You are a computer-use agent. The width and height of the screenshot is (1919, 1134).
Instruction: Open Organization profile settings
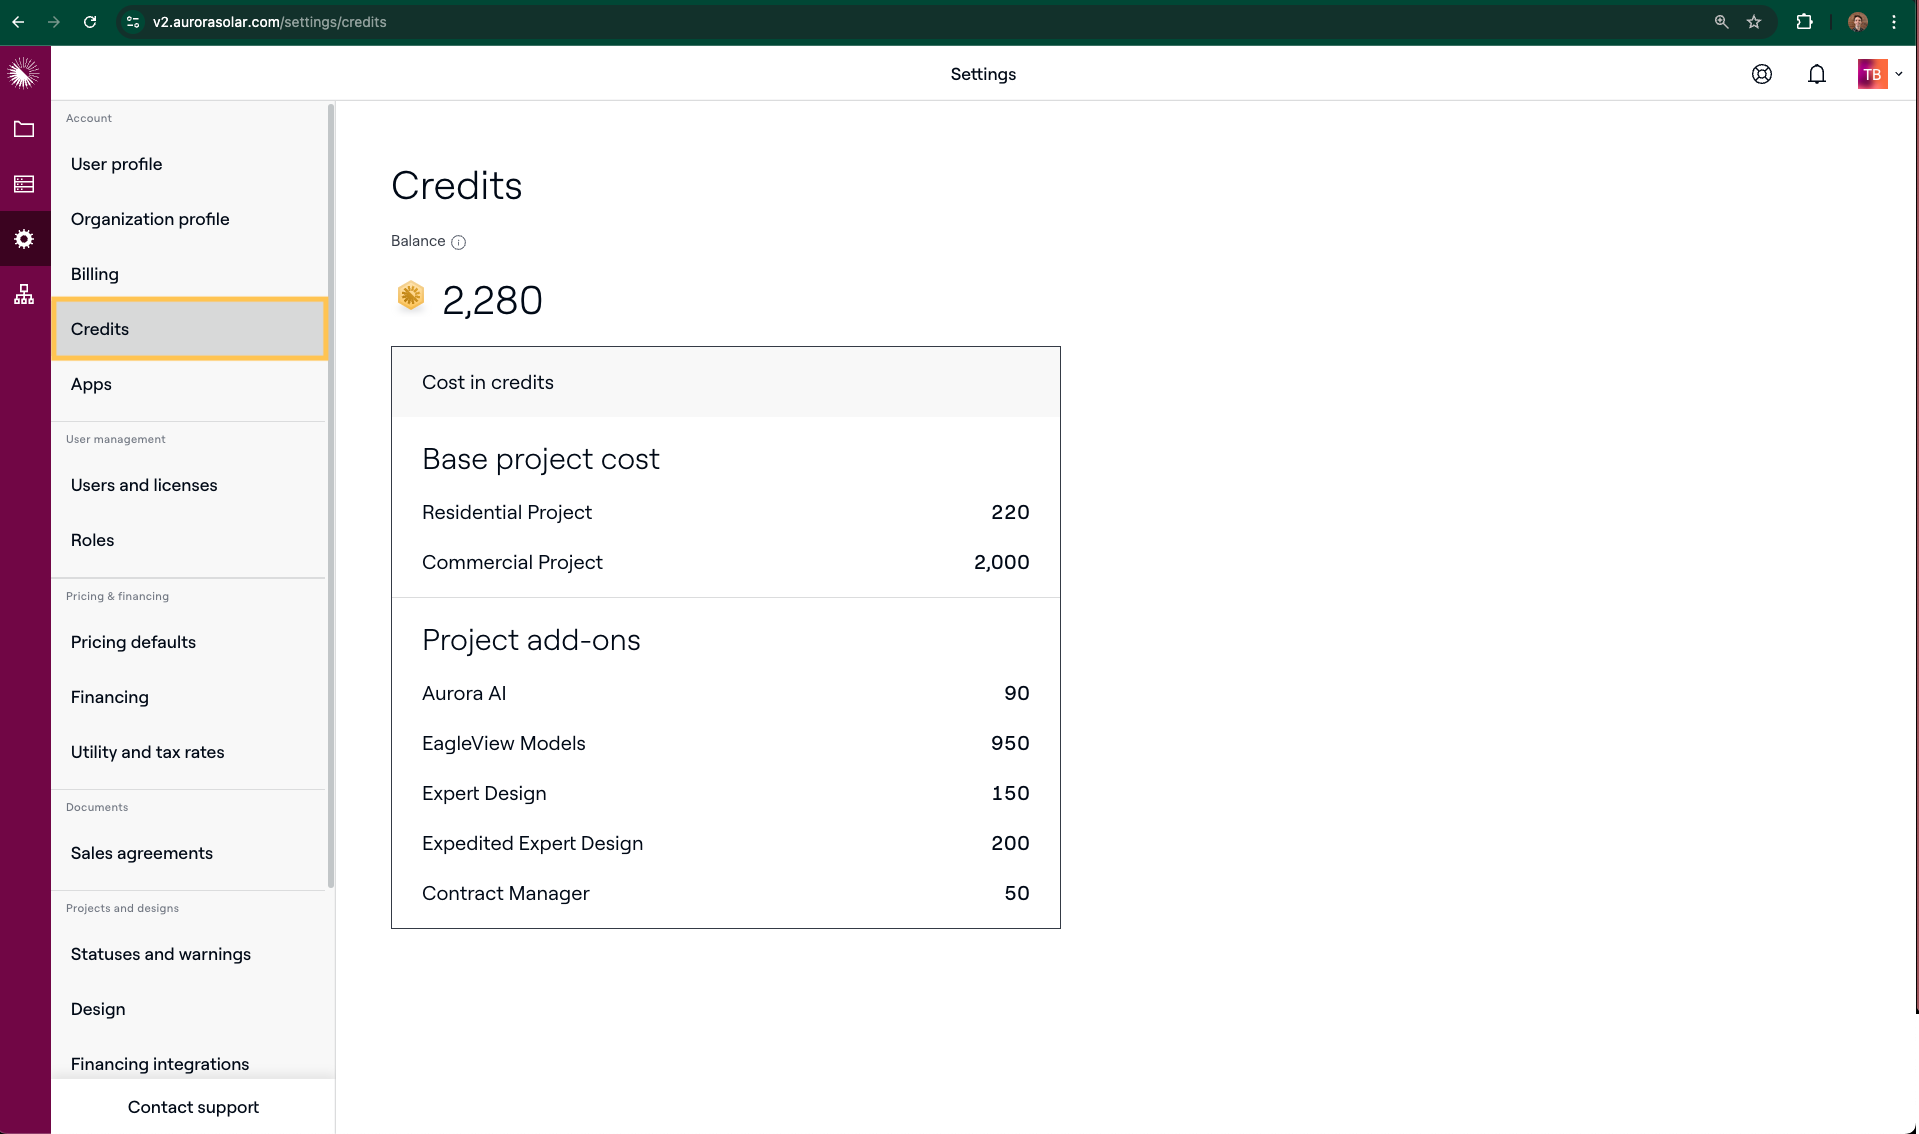coord(189,219)
